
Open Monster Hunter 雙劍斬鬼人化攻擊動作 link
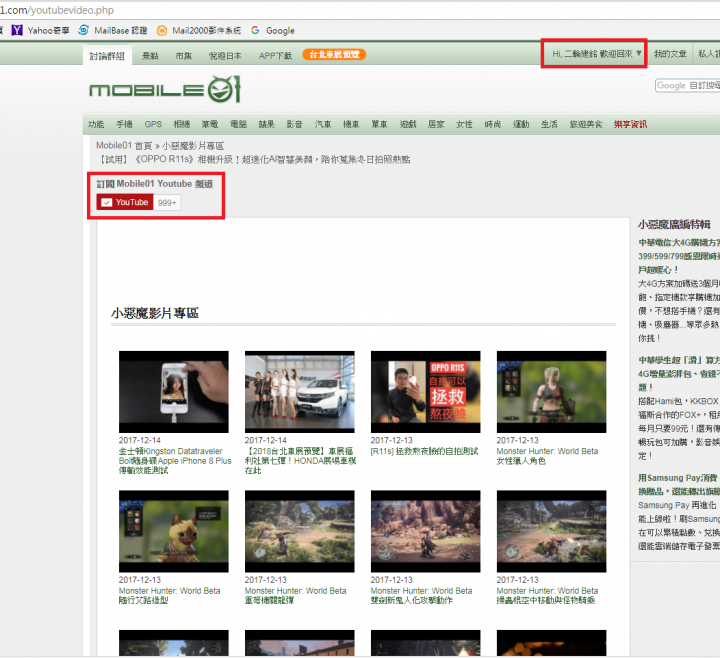421,596
